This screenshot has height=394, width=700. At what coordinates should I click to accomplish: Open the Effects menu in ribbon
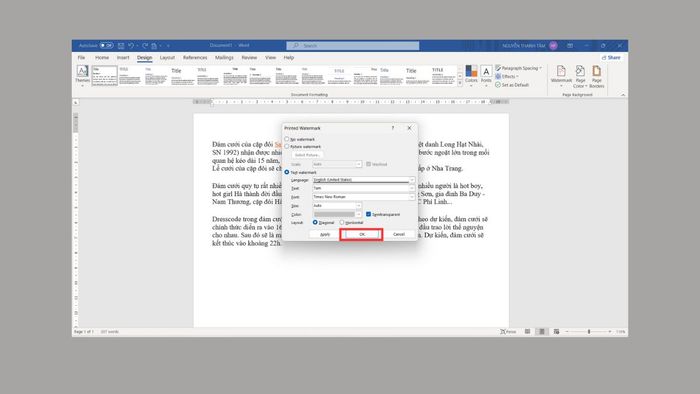(x=507, y=76)
